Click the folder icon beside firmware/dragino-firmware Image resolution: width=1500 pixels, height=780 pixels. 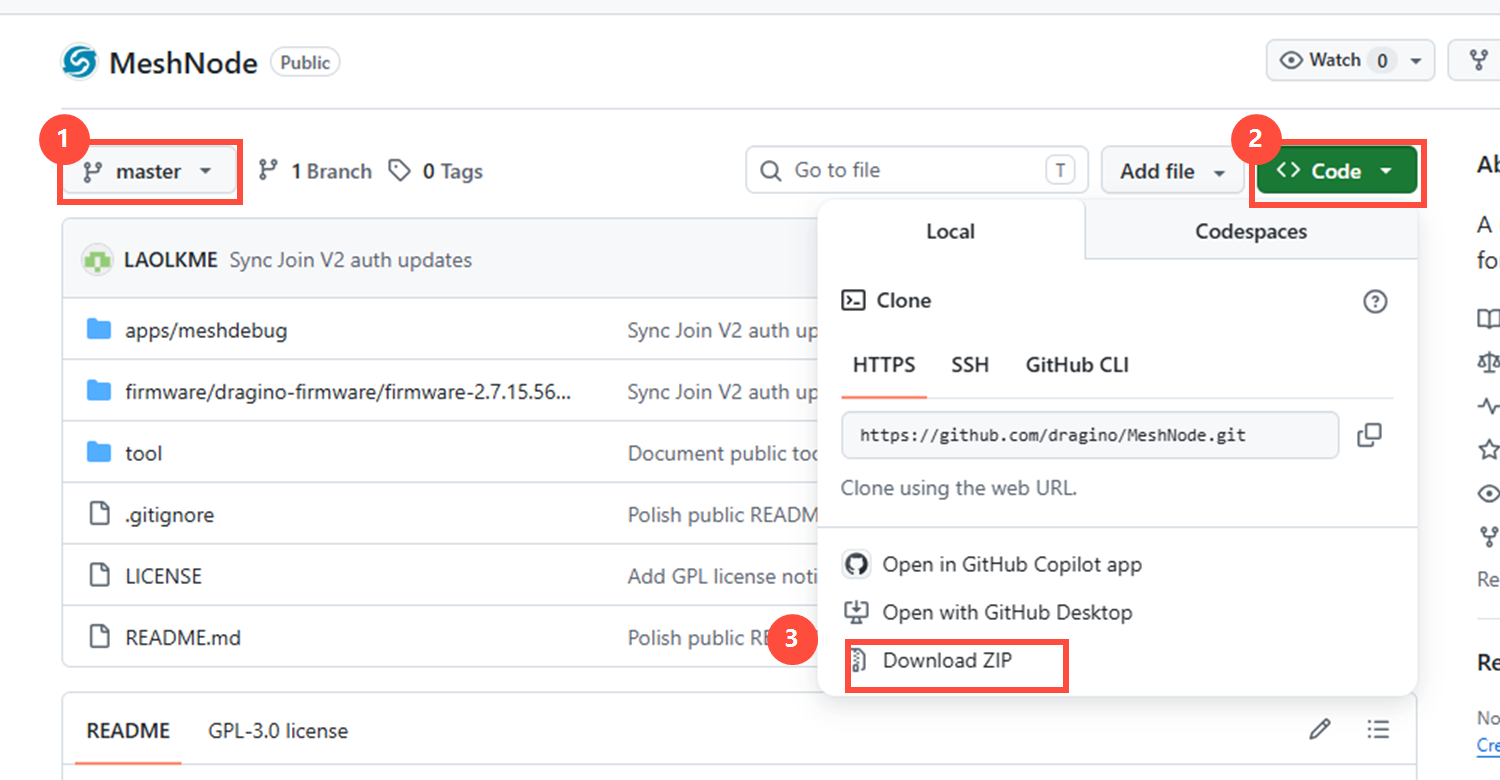(99, 391)
